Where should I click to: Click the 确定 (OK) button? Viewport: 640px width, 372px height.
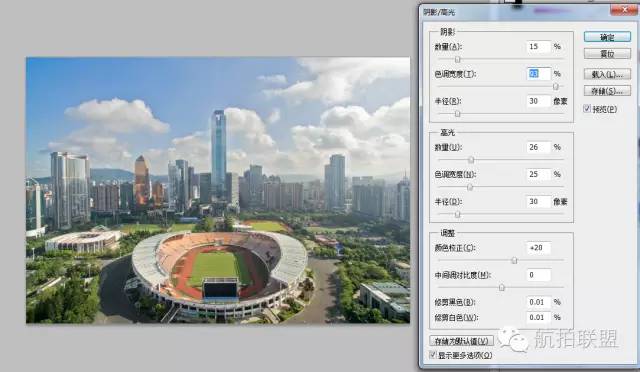tap(607, 37)
